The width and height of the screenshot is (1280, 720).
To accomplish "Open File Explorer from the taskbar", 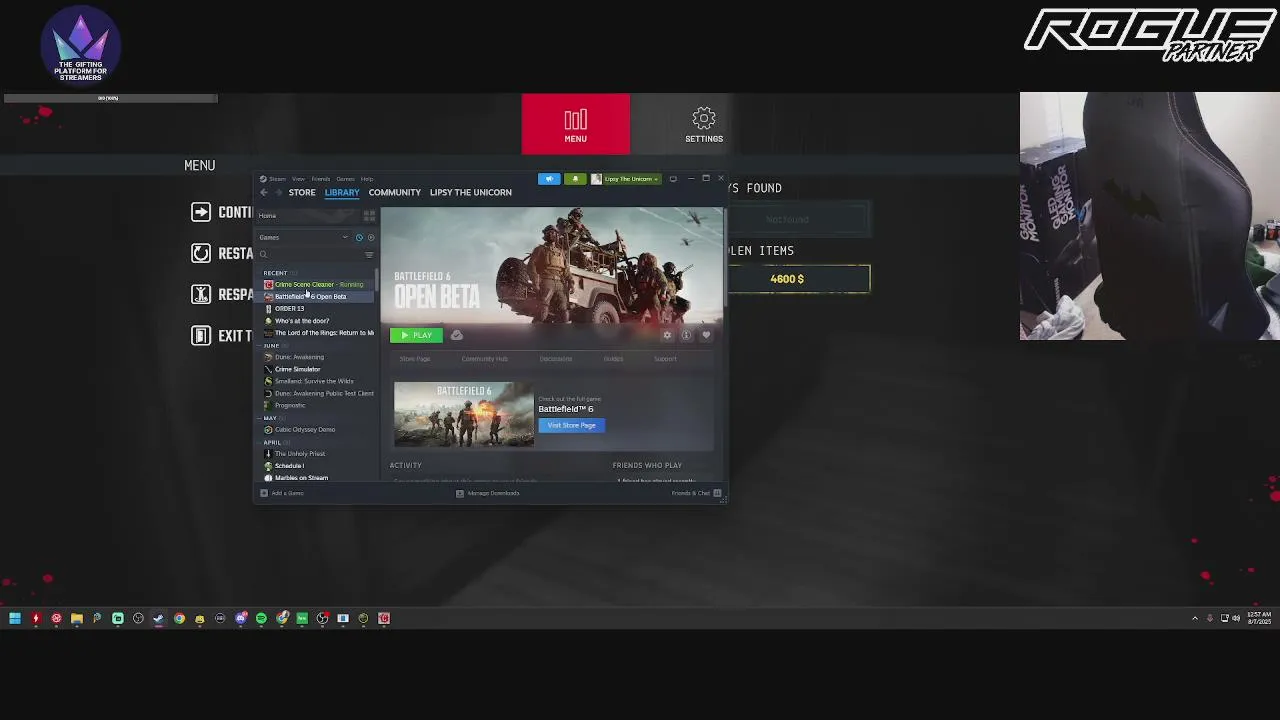I will coord(76,618).
